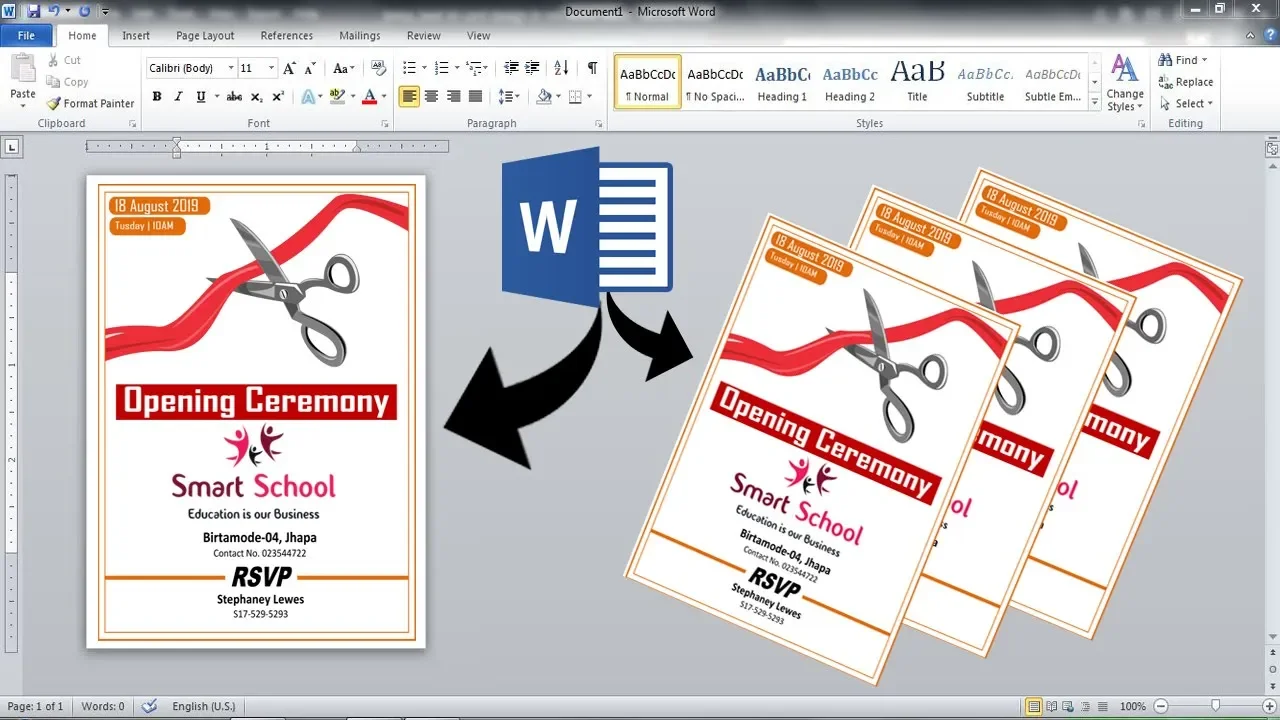The image size is (1280, 720).
Task: Click the tab selector box left of ruler
Action: point(12,147)
